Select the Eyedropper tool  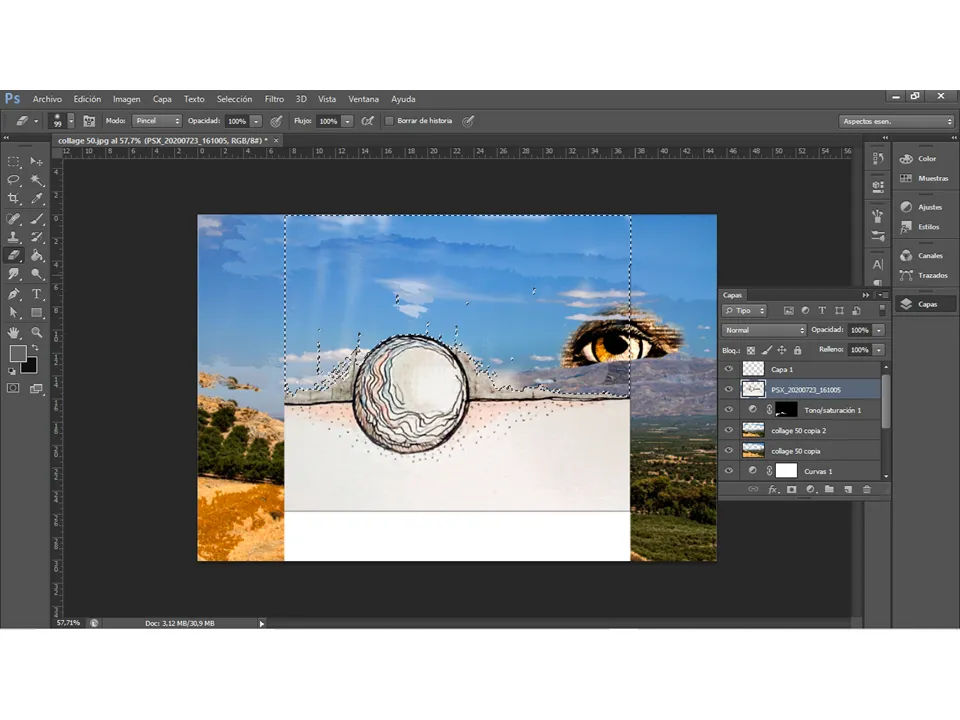click(x=37, y=198)
